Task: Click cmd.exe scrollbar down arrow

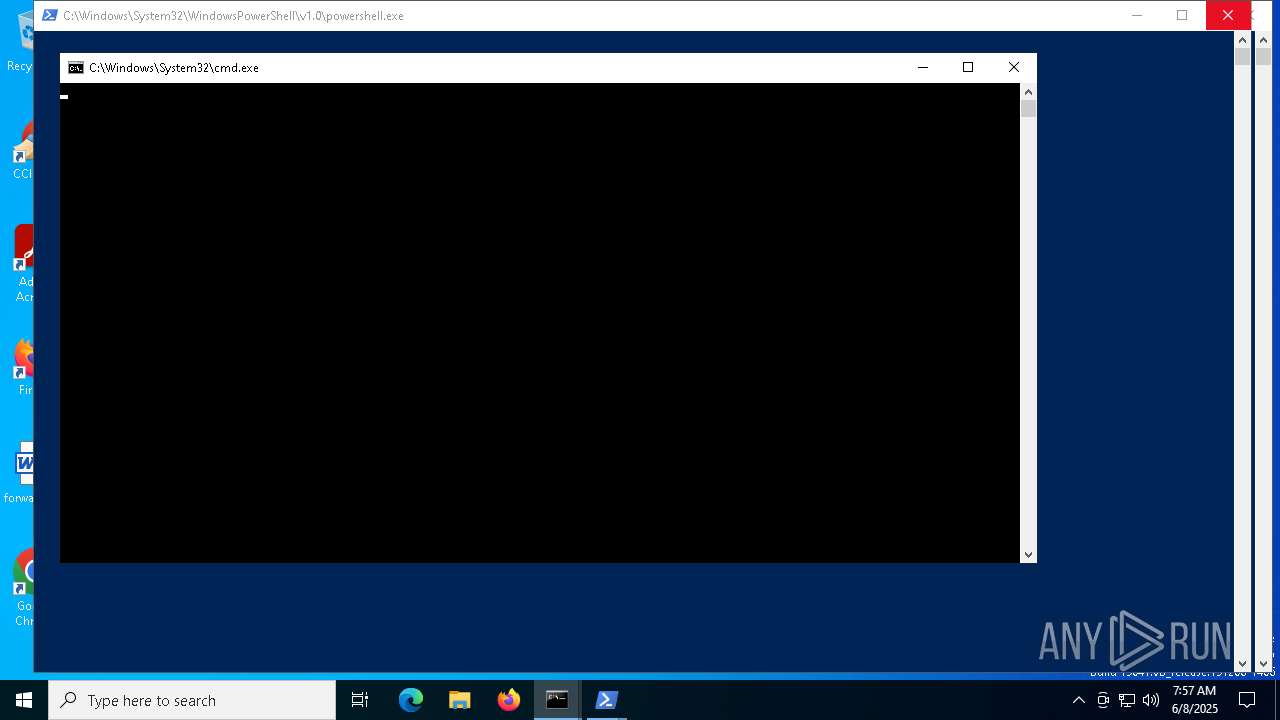Action: click(1028, 555)
